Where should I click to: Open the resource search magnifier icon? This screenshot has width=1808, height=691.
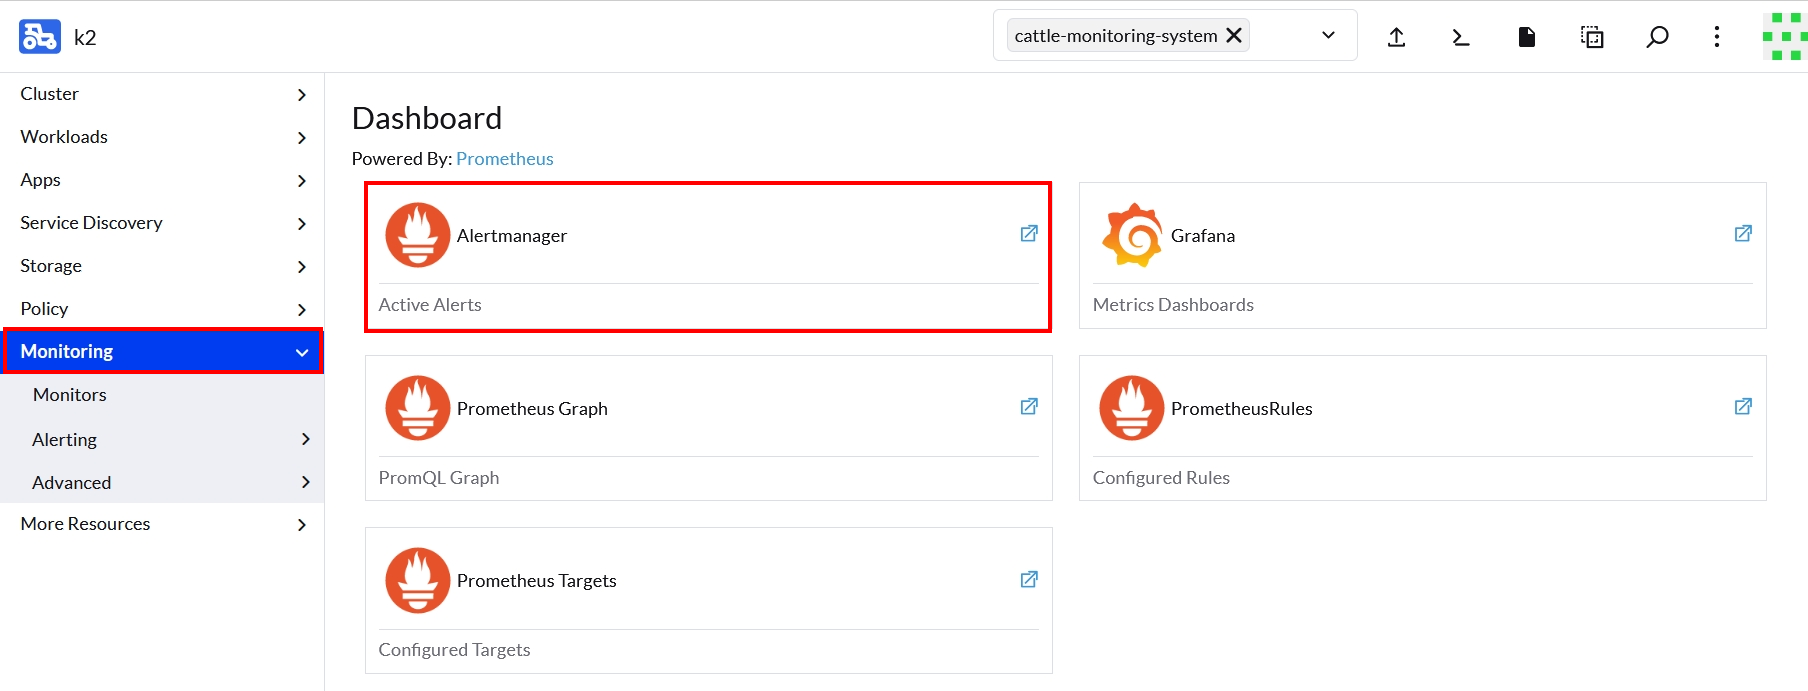1657,37
